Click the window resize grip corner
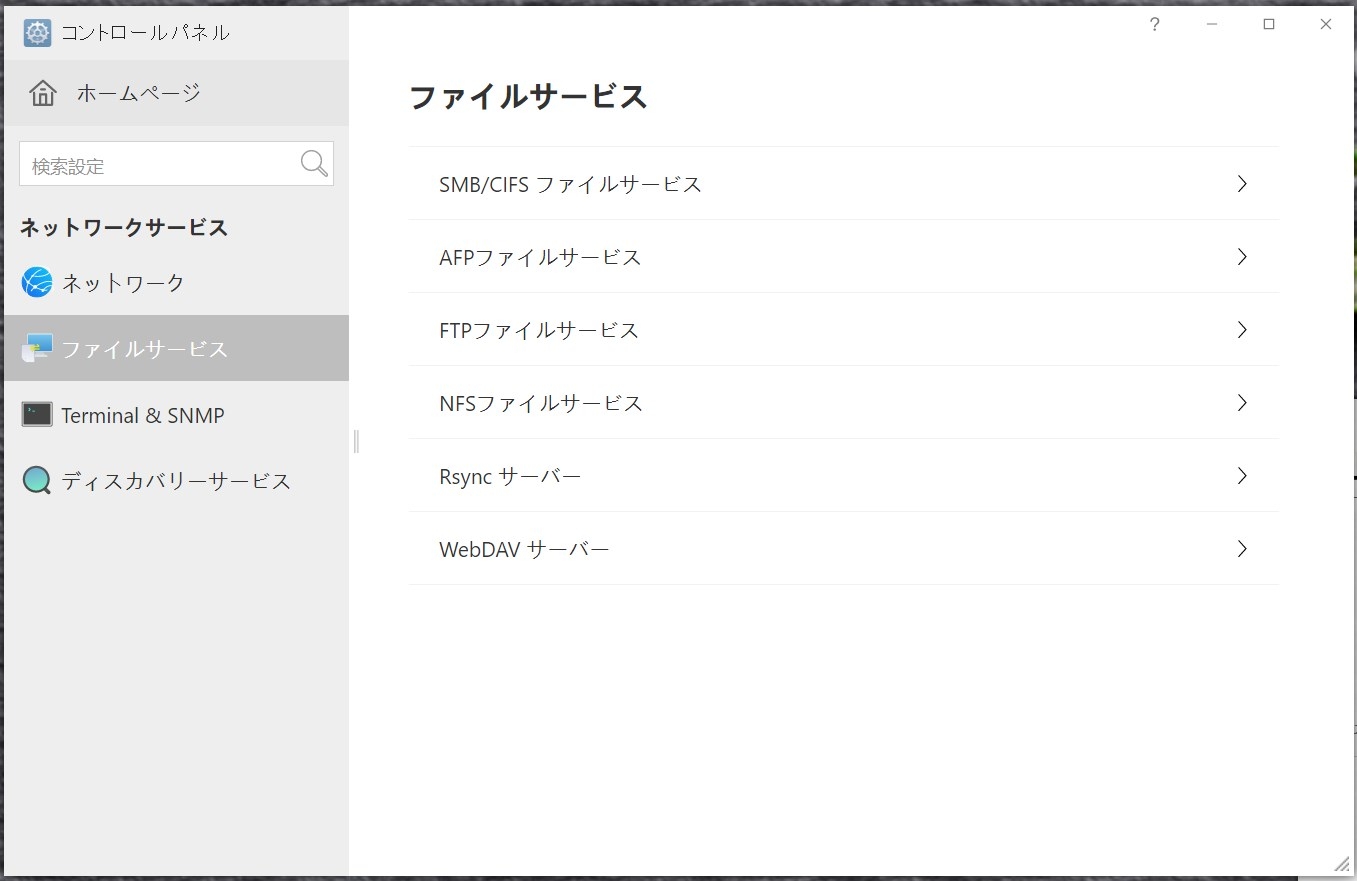The height and width of the screenshot is (881, 1357). (1341, 864)
